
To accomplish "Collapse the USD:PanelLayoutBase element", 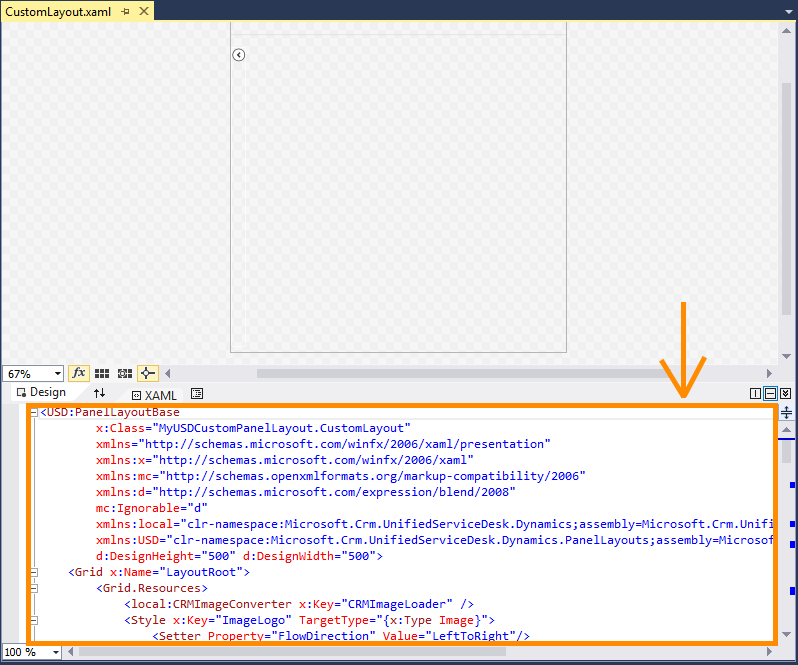I will coord(34,412).
